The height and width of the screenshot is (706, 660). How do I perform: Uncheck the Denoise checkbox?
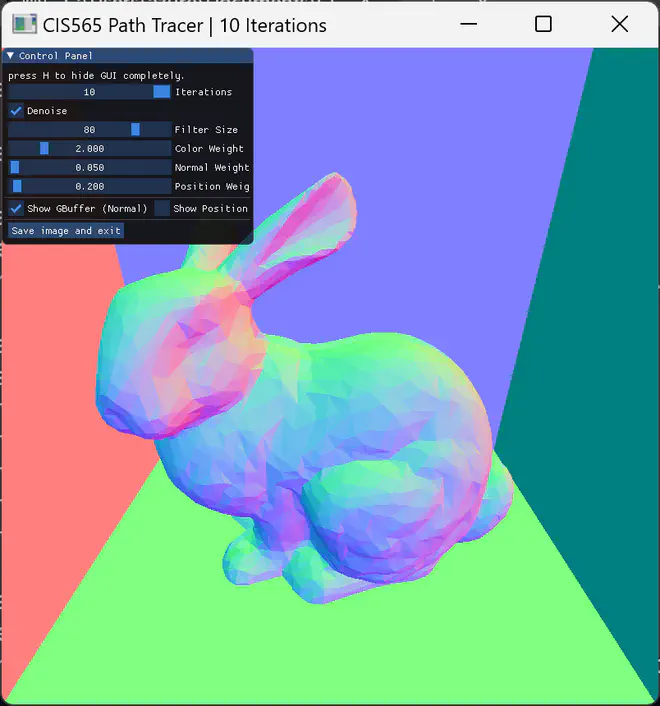(16, 111)
